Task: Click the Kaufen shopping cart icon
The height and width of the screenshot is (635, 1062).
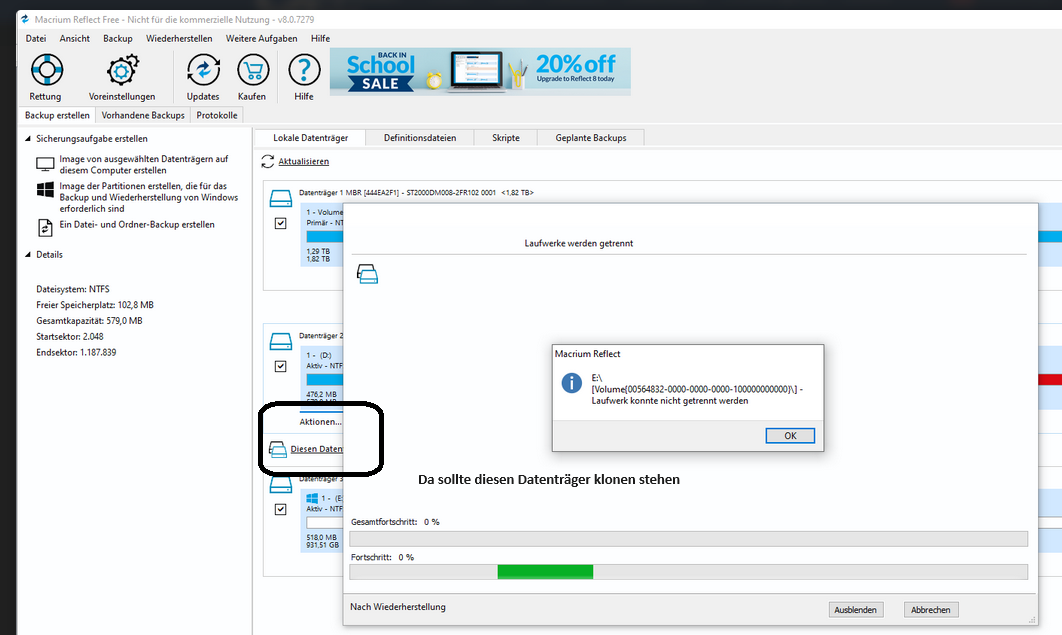Action: point(253,70)
